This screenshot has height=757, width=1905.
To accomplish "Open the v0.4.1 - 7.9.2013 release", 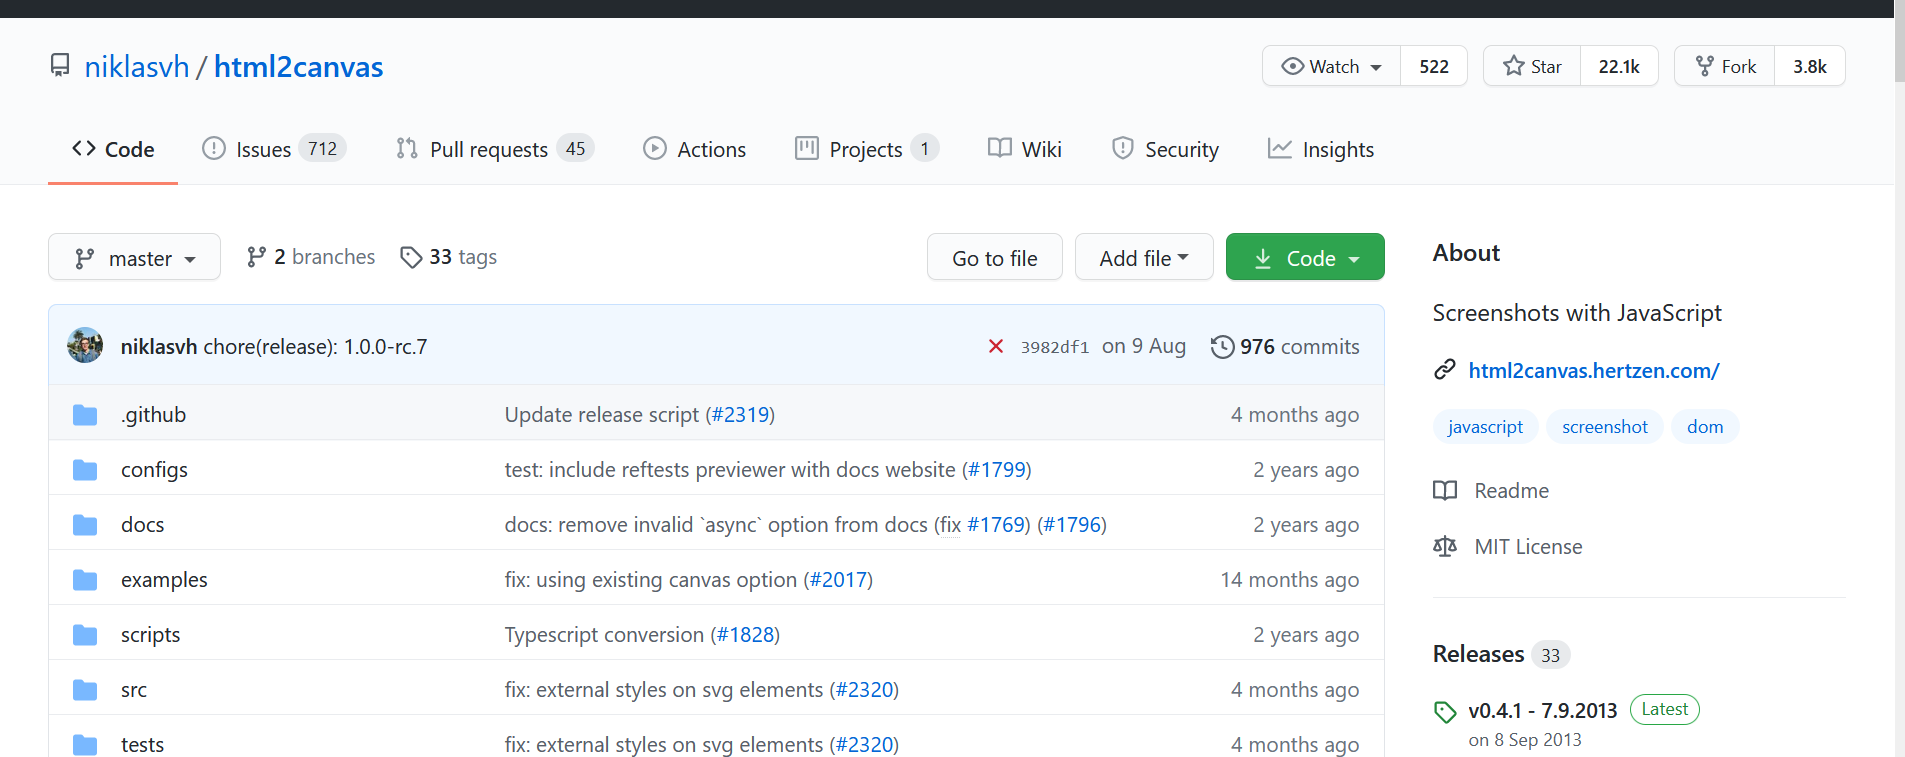I will tap(1543, 711).
